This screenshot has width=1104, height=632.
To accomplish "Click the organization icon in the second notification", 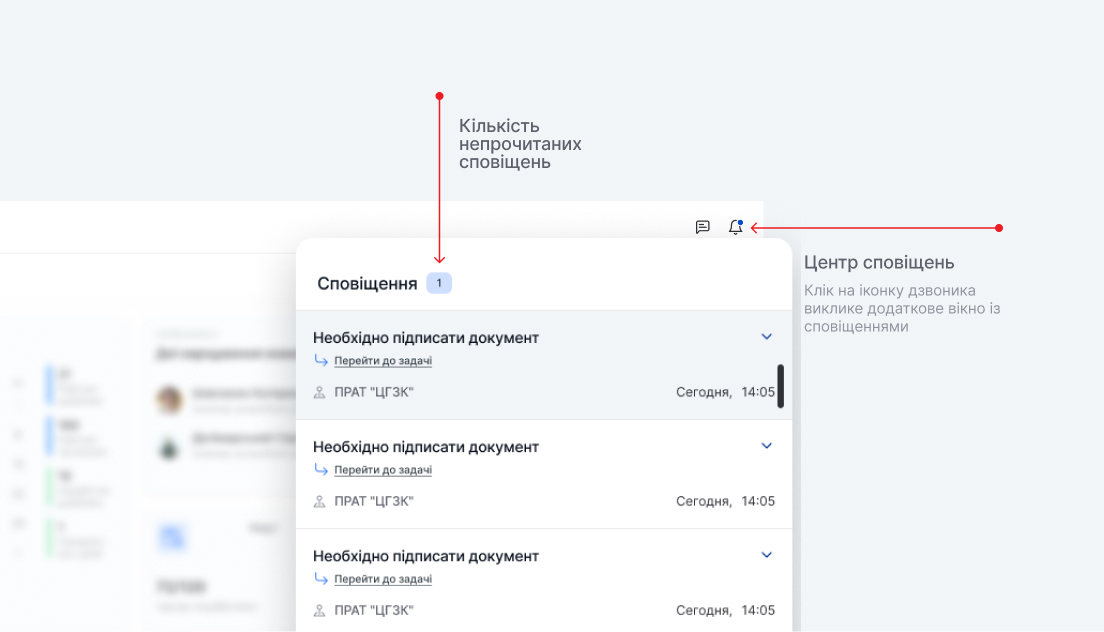I will coord(320,501).
